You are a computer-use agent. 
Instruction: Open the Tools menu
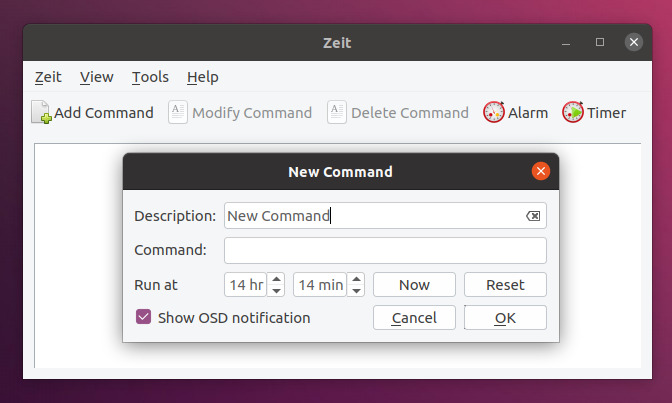[x=150, y=77]
